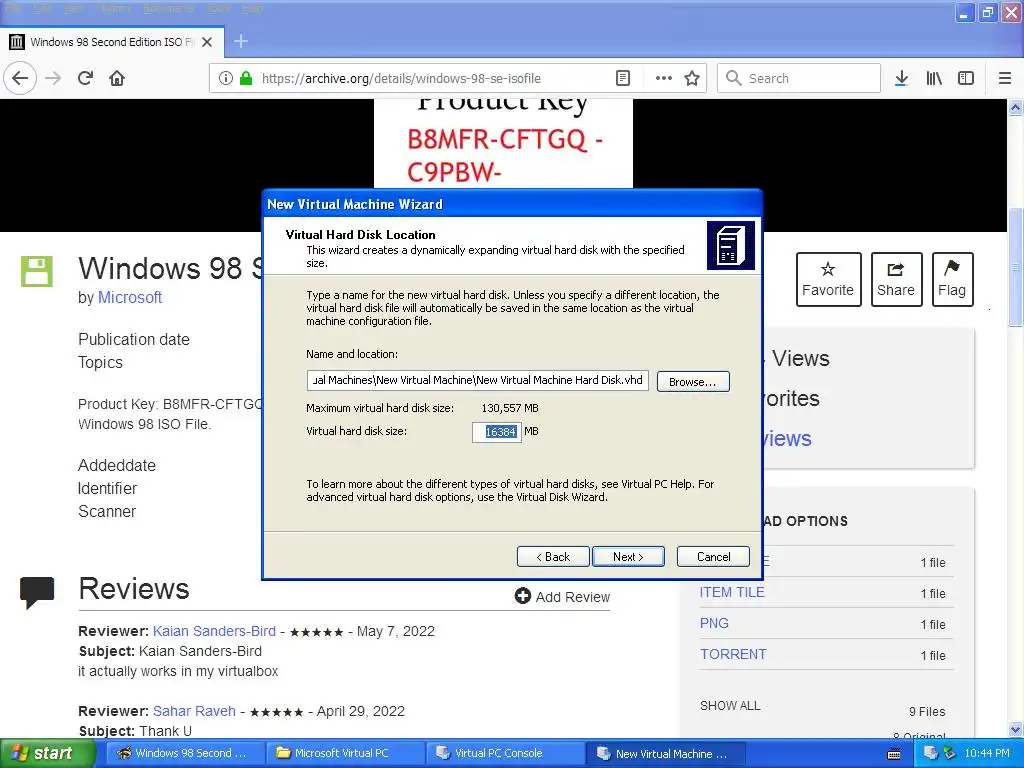Open reviewer Sahar Raveh profile

(194, 711)
